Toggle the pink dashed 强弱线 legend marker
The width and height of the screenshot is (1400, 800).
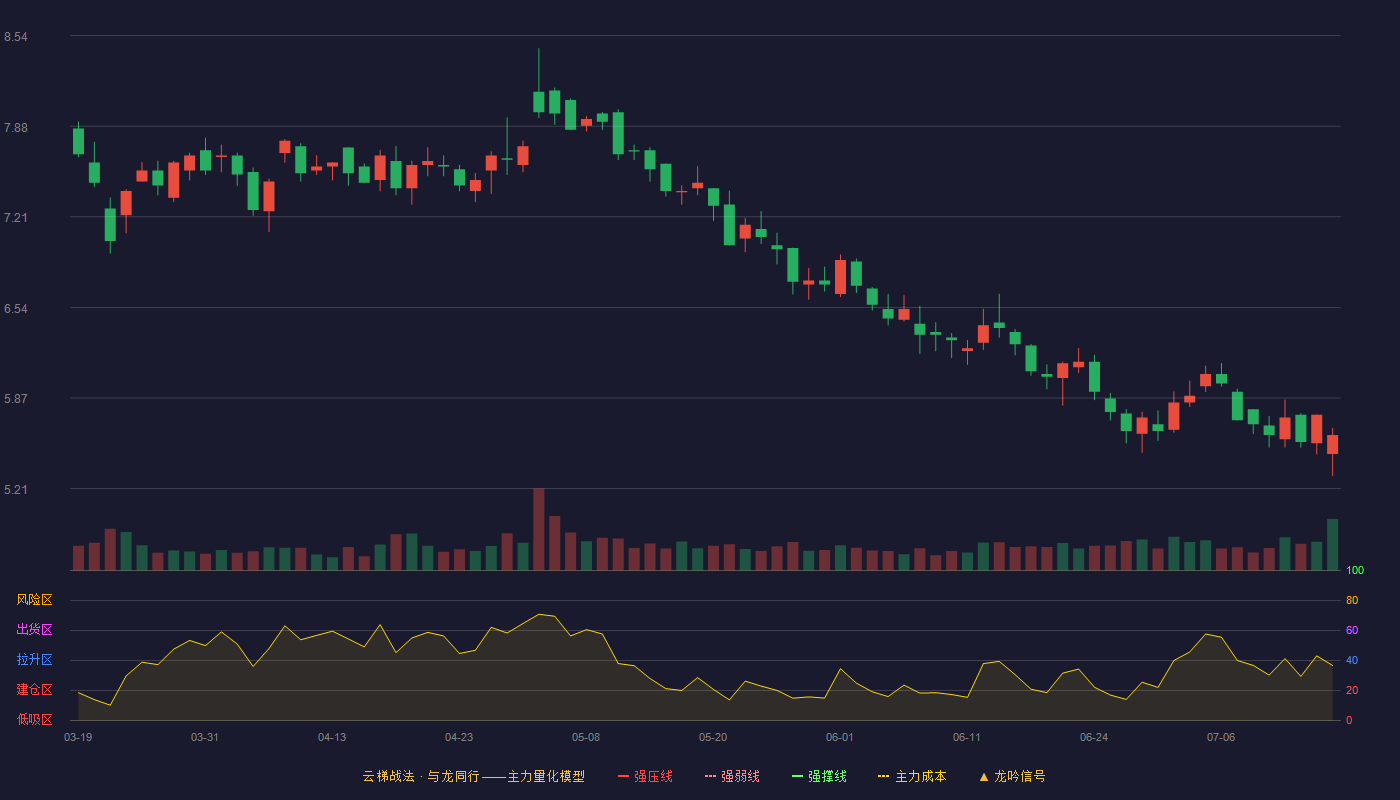(710, 776)
